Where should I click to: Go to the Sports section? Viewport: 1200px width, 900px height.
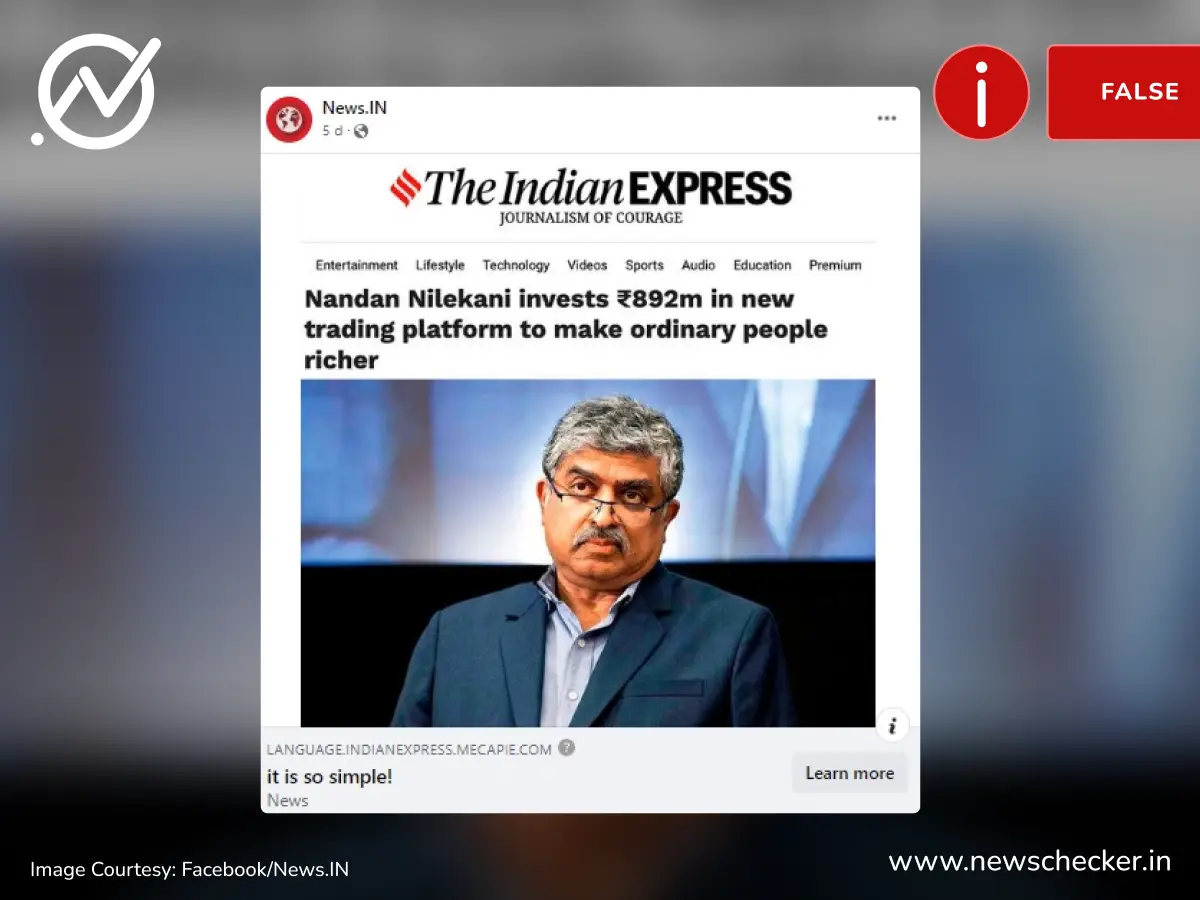(x=644, y=265)
